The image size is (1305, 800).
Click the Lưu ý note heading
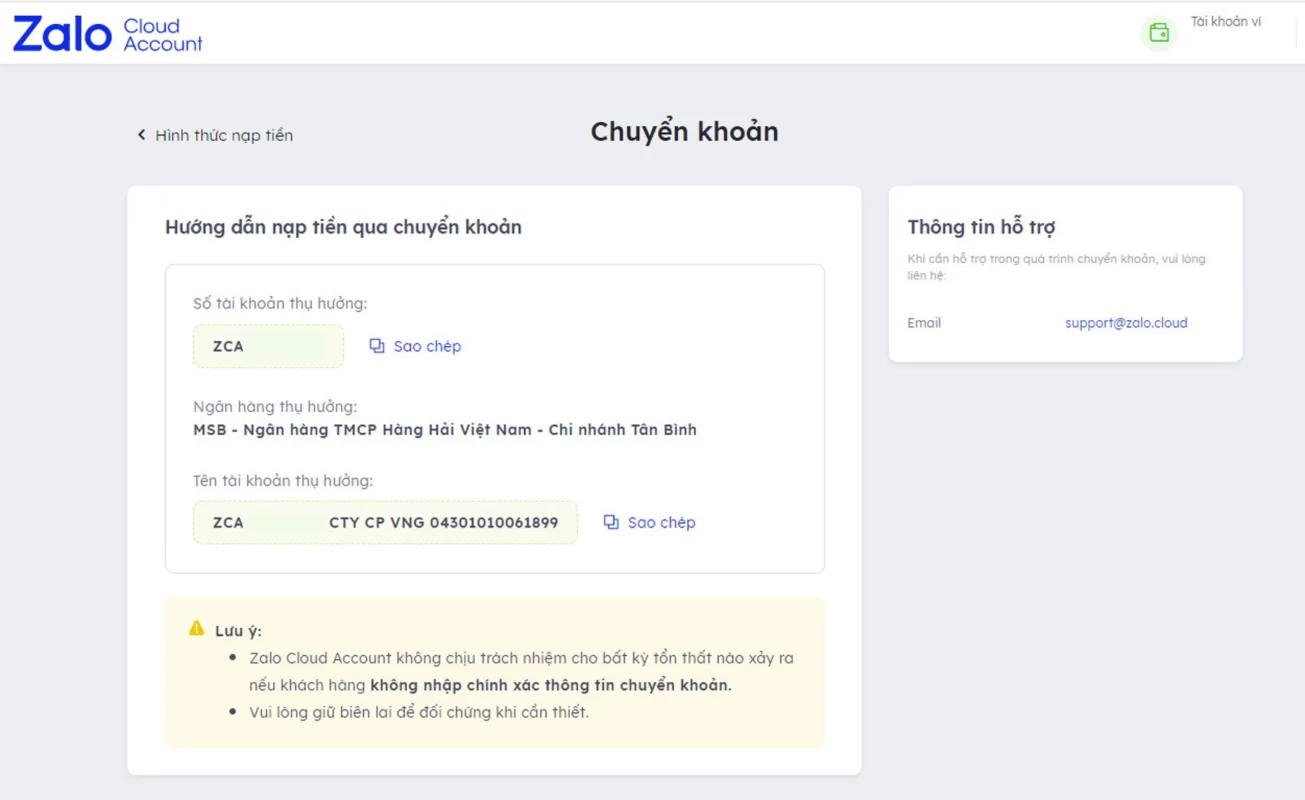click(238, 631)
